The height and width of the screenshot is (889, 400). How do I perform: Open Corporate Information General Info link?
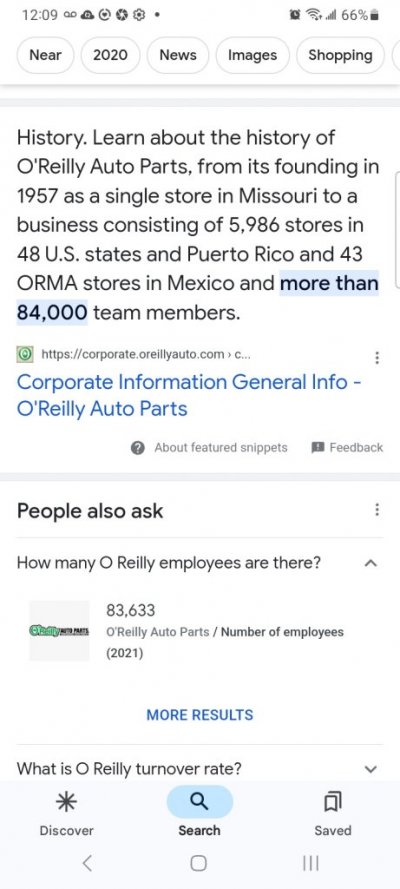[189, 395]
